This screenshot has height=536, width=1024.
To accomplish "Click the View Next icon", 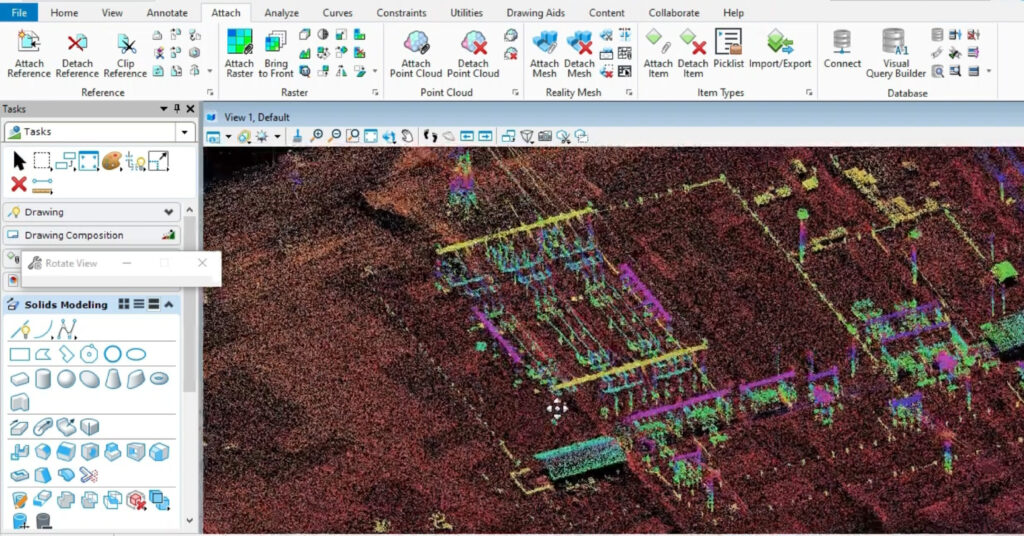I will click(x=485, y=136).
